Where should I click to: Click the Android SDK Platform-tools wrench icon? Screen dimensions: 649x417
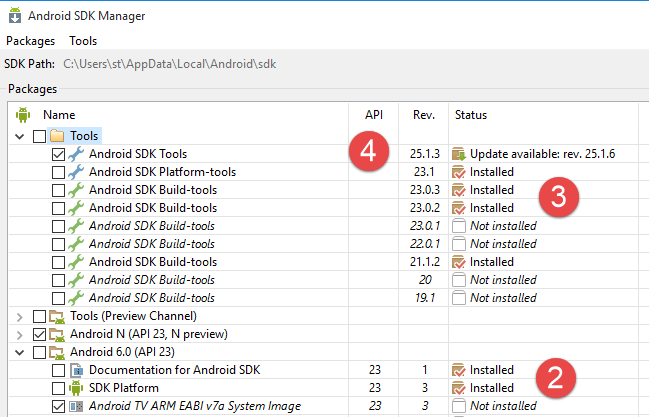click(x=76, y=172)
